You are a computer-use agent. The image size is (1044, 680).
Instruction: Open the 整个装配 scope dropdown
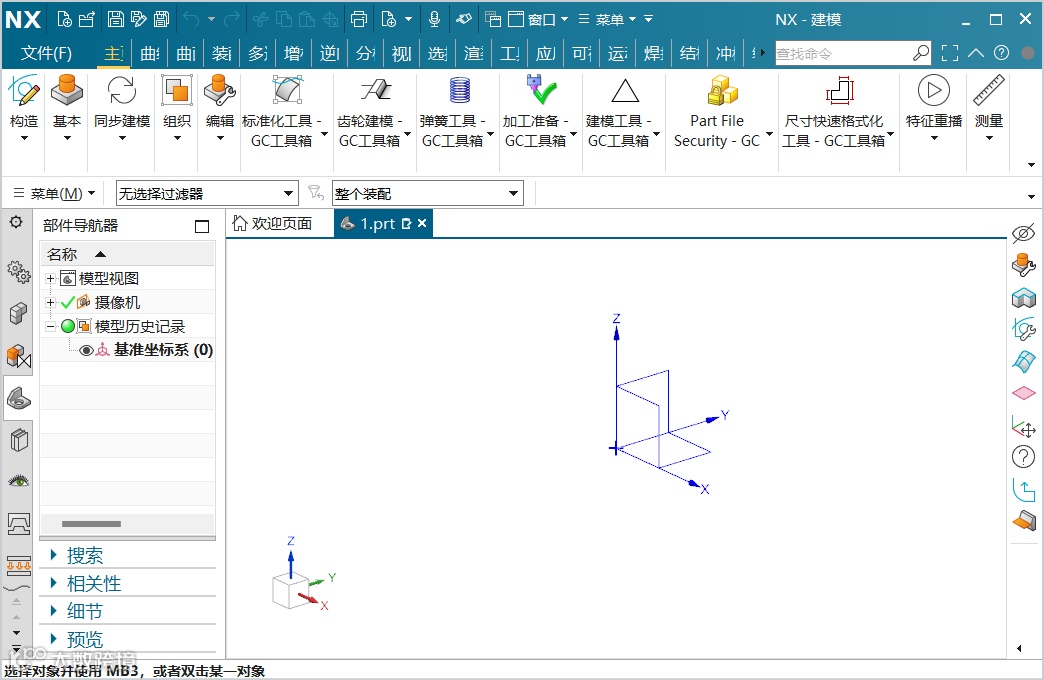click(427, 194)
